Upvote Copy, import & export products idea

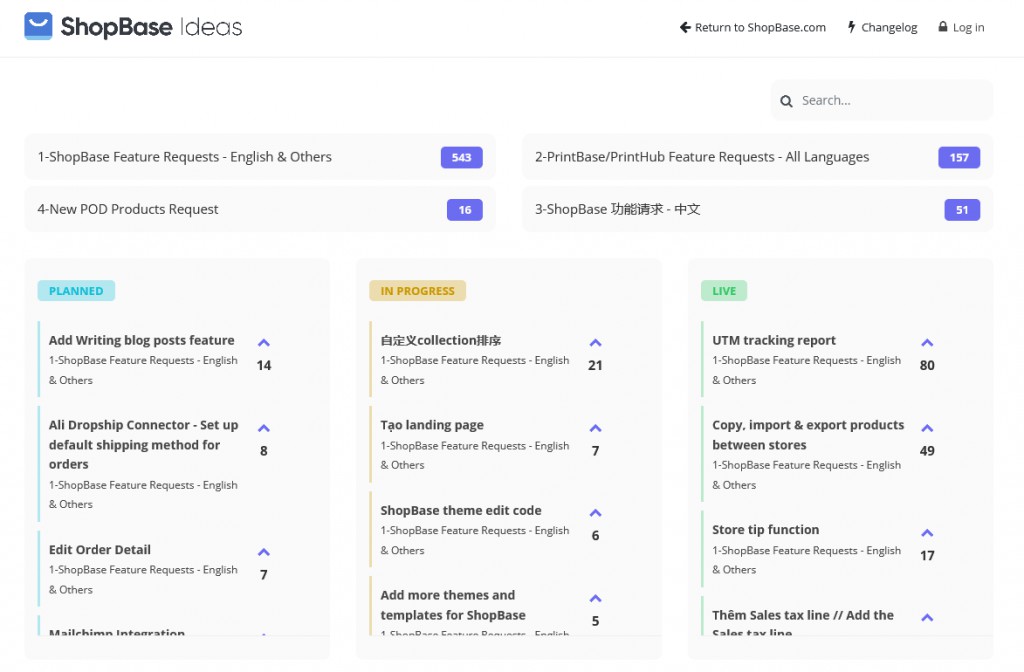click(927, 428)
